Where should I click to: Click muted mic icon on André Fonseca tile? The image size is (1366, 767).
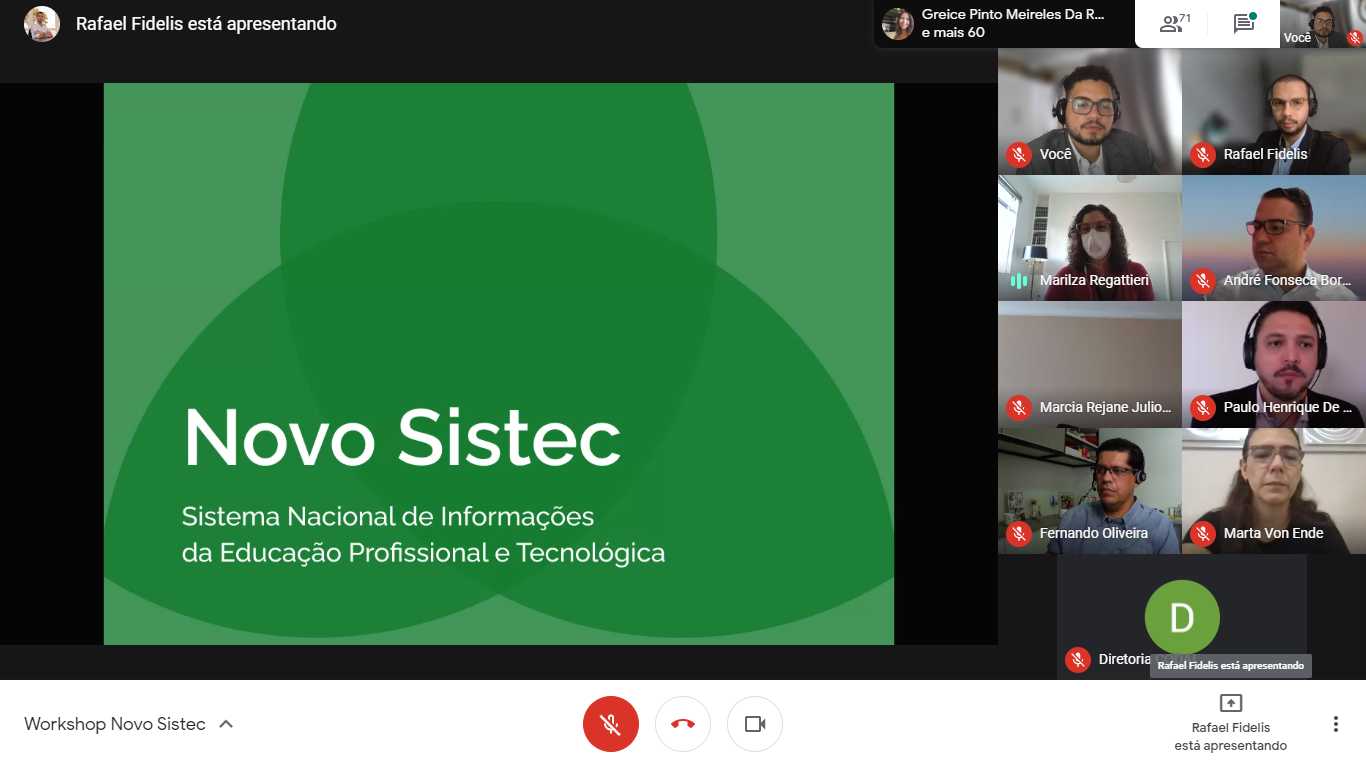point(1203,281)
